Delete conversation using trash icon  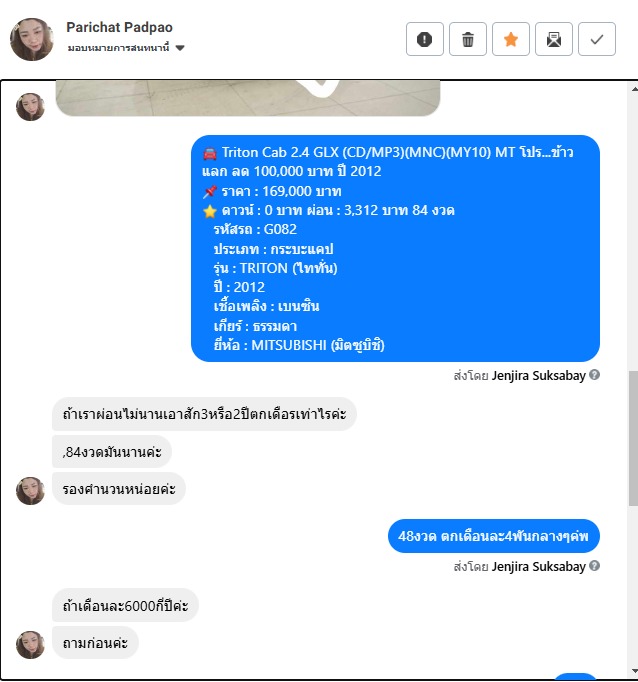[x=468, y=39]
